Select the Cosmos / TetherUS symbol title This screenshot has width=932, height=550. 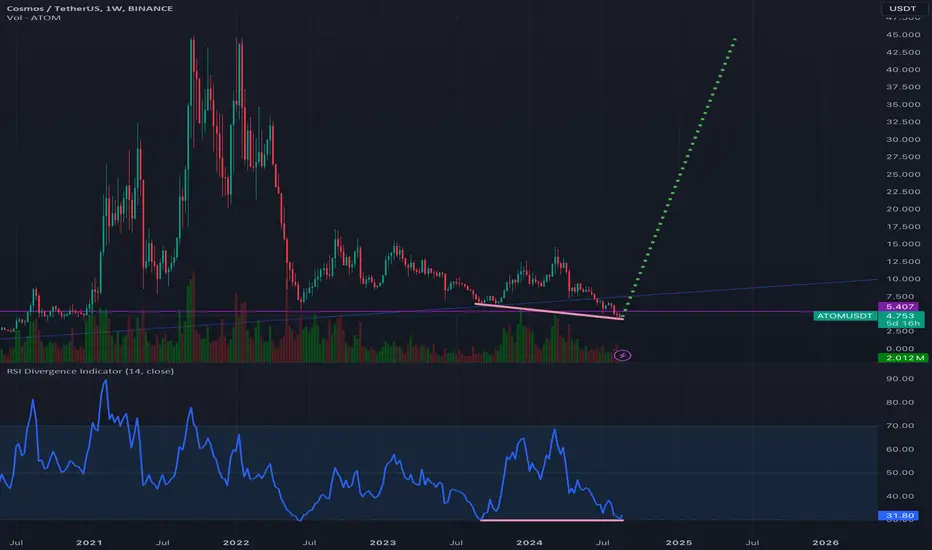(x=90, y=8)
